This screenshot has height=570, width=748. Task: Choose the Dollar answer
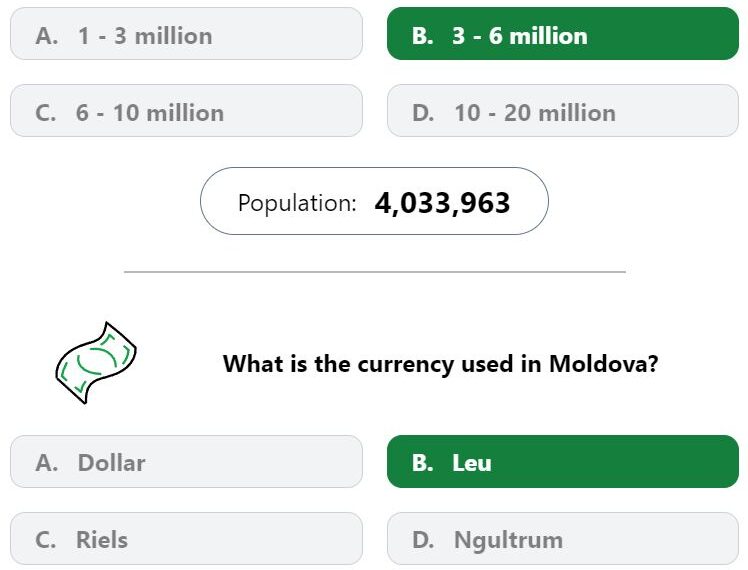[x=186, y=462]
